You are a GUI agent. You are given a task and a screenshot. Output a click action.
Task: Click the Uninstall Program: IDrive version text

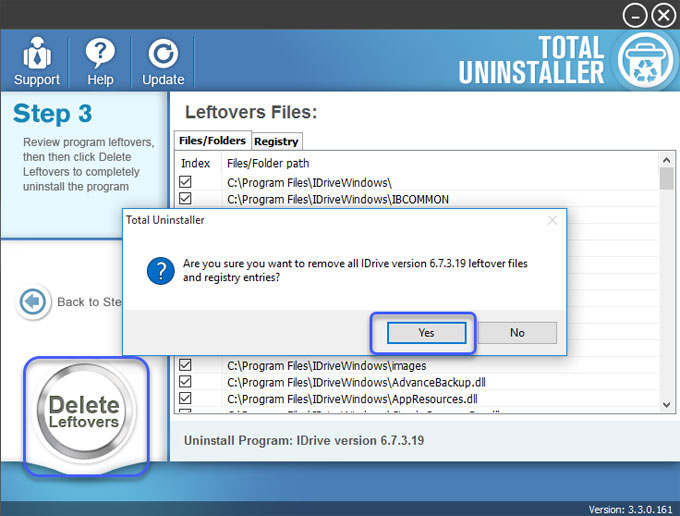(304, 441)
